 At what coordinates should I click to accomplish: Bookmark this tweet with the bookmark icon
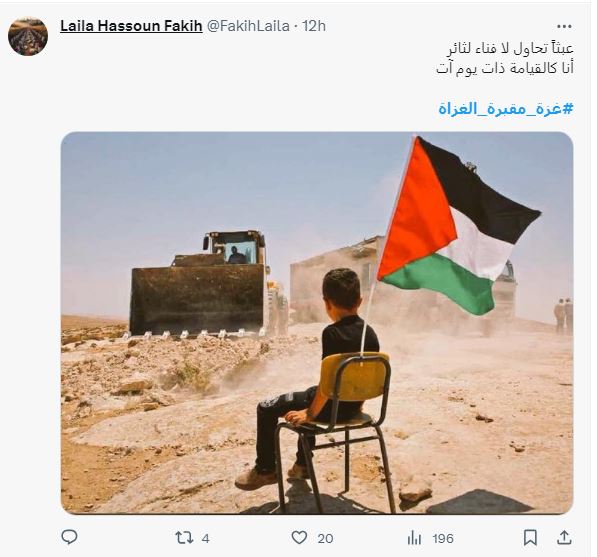(530, 538)
